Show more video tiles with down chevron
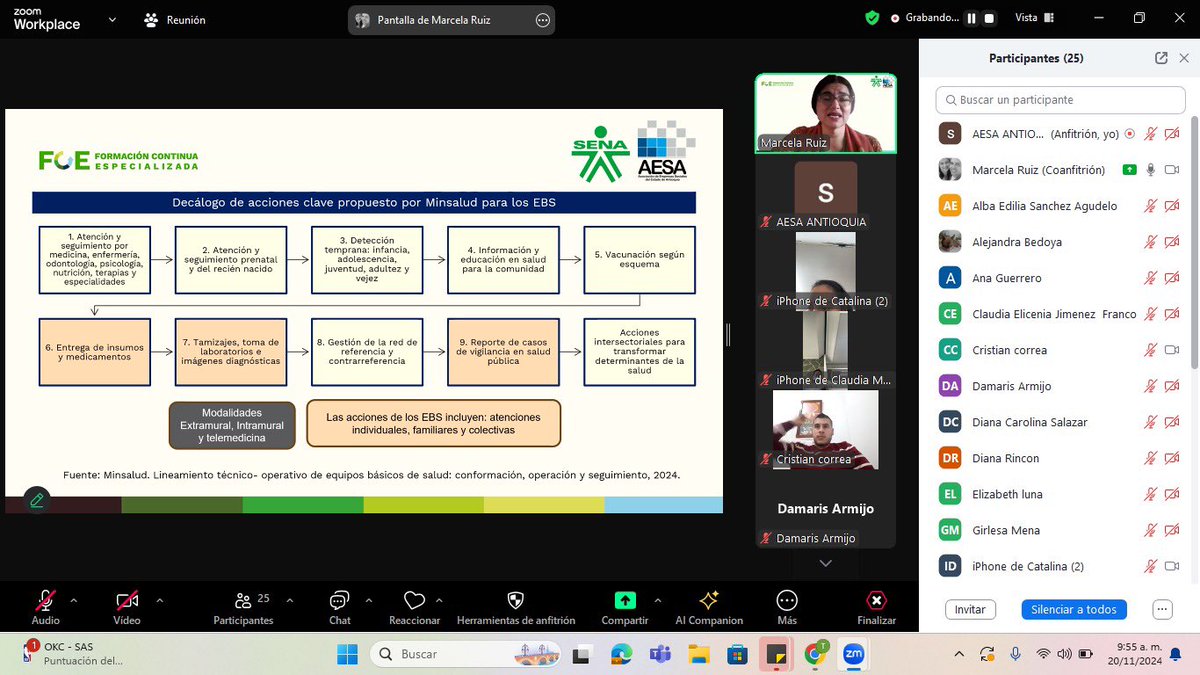1200x675 pixels. pos(825,564)
